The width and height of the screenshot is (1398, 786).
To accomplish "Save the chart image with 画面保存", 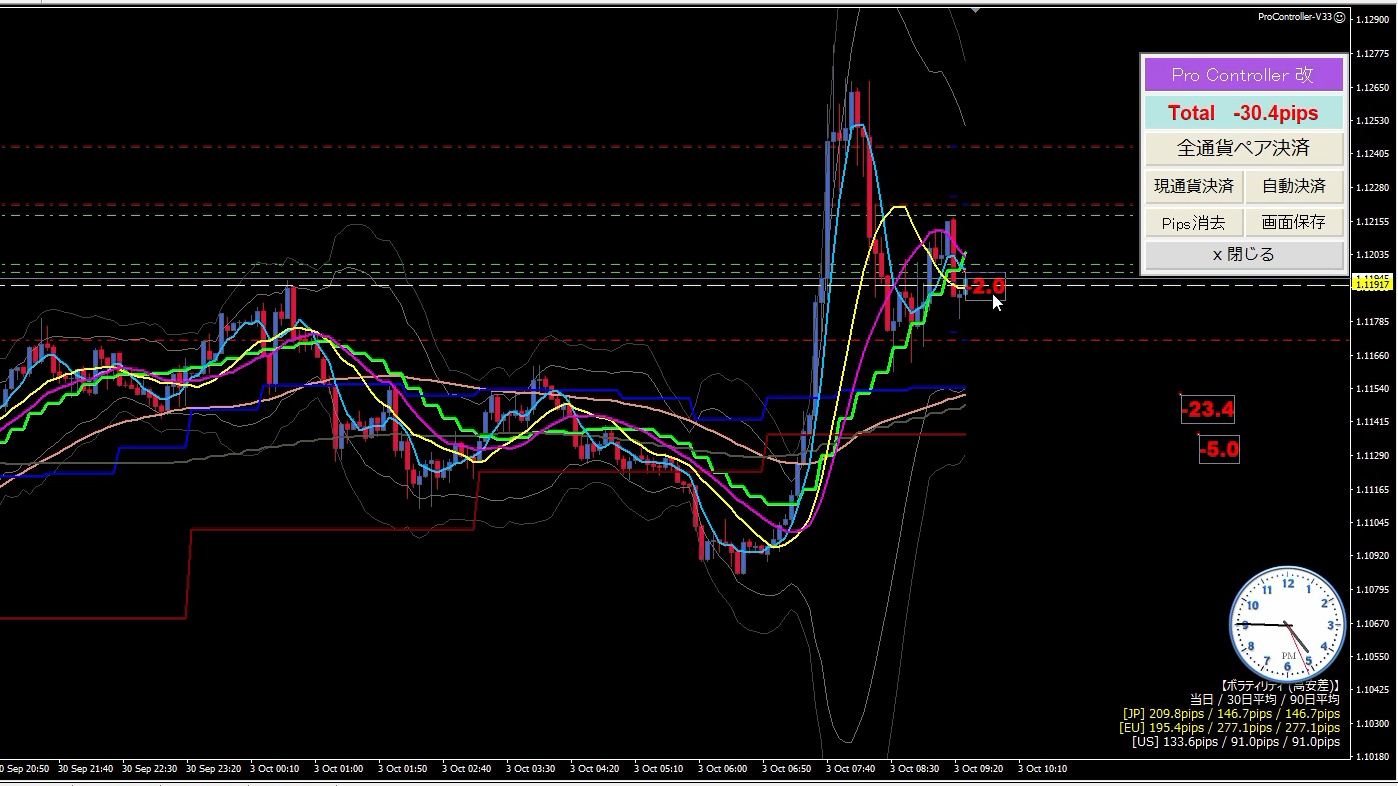I will tap(1294, 222).
